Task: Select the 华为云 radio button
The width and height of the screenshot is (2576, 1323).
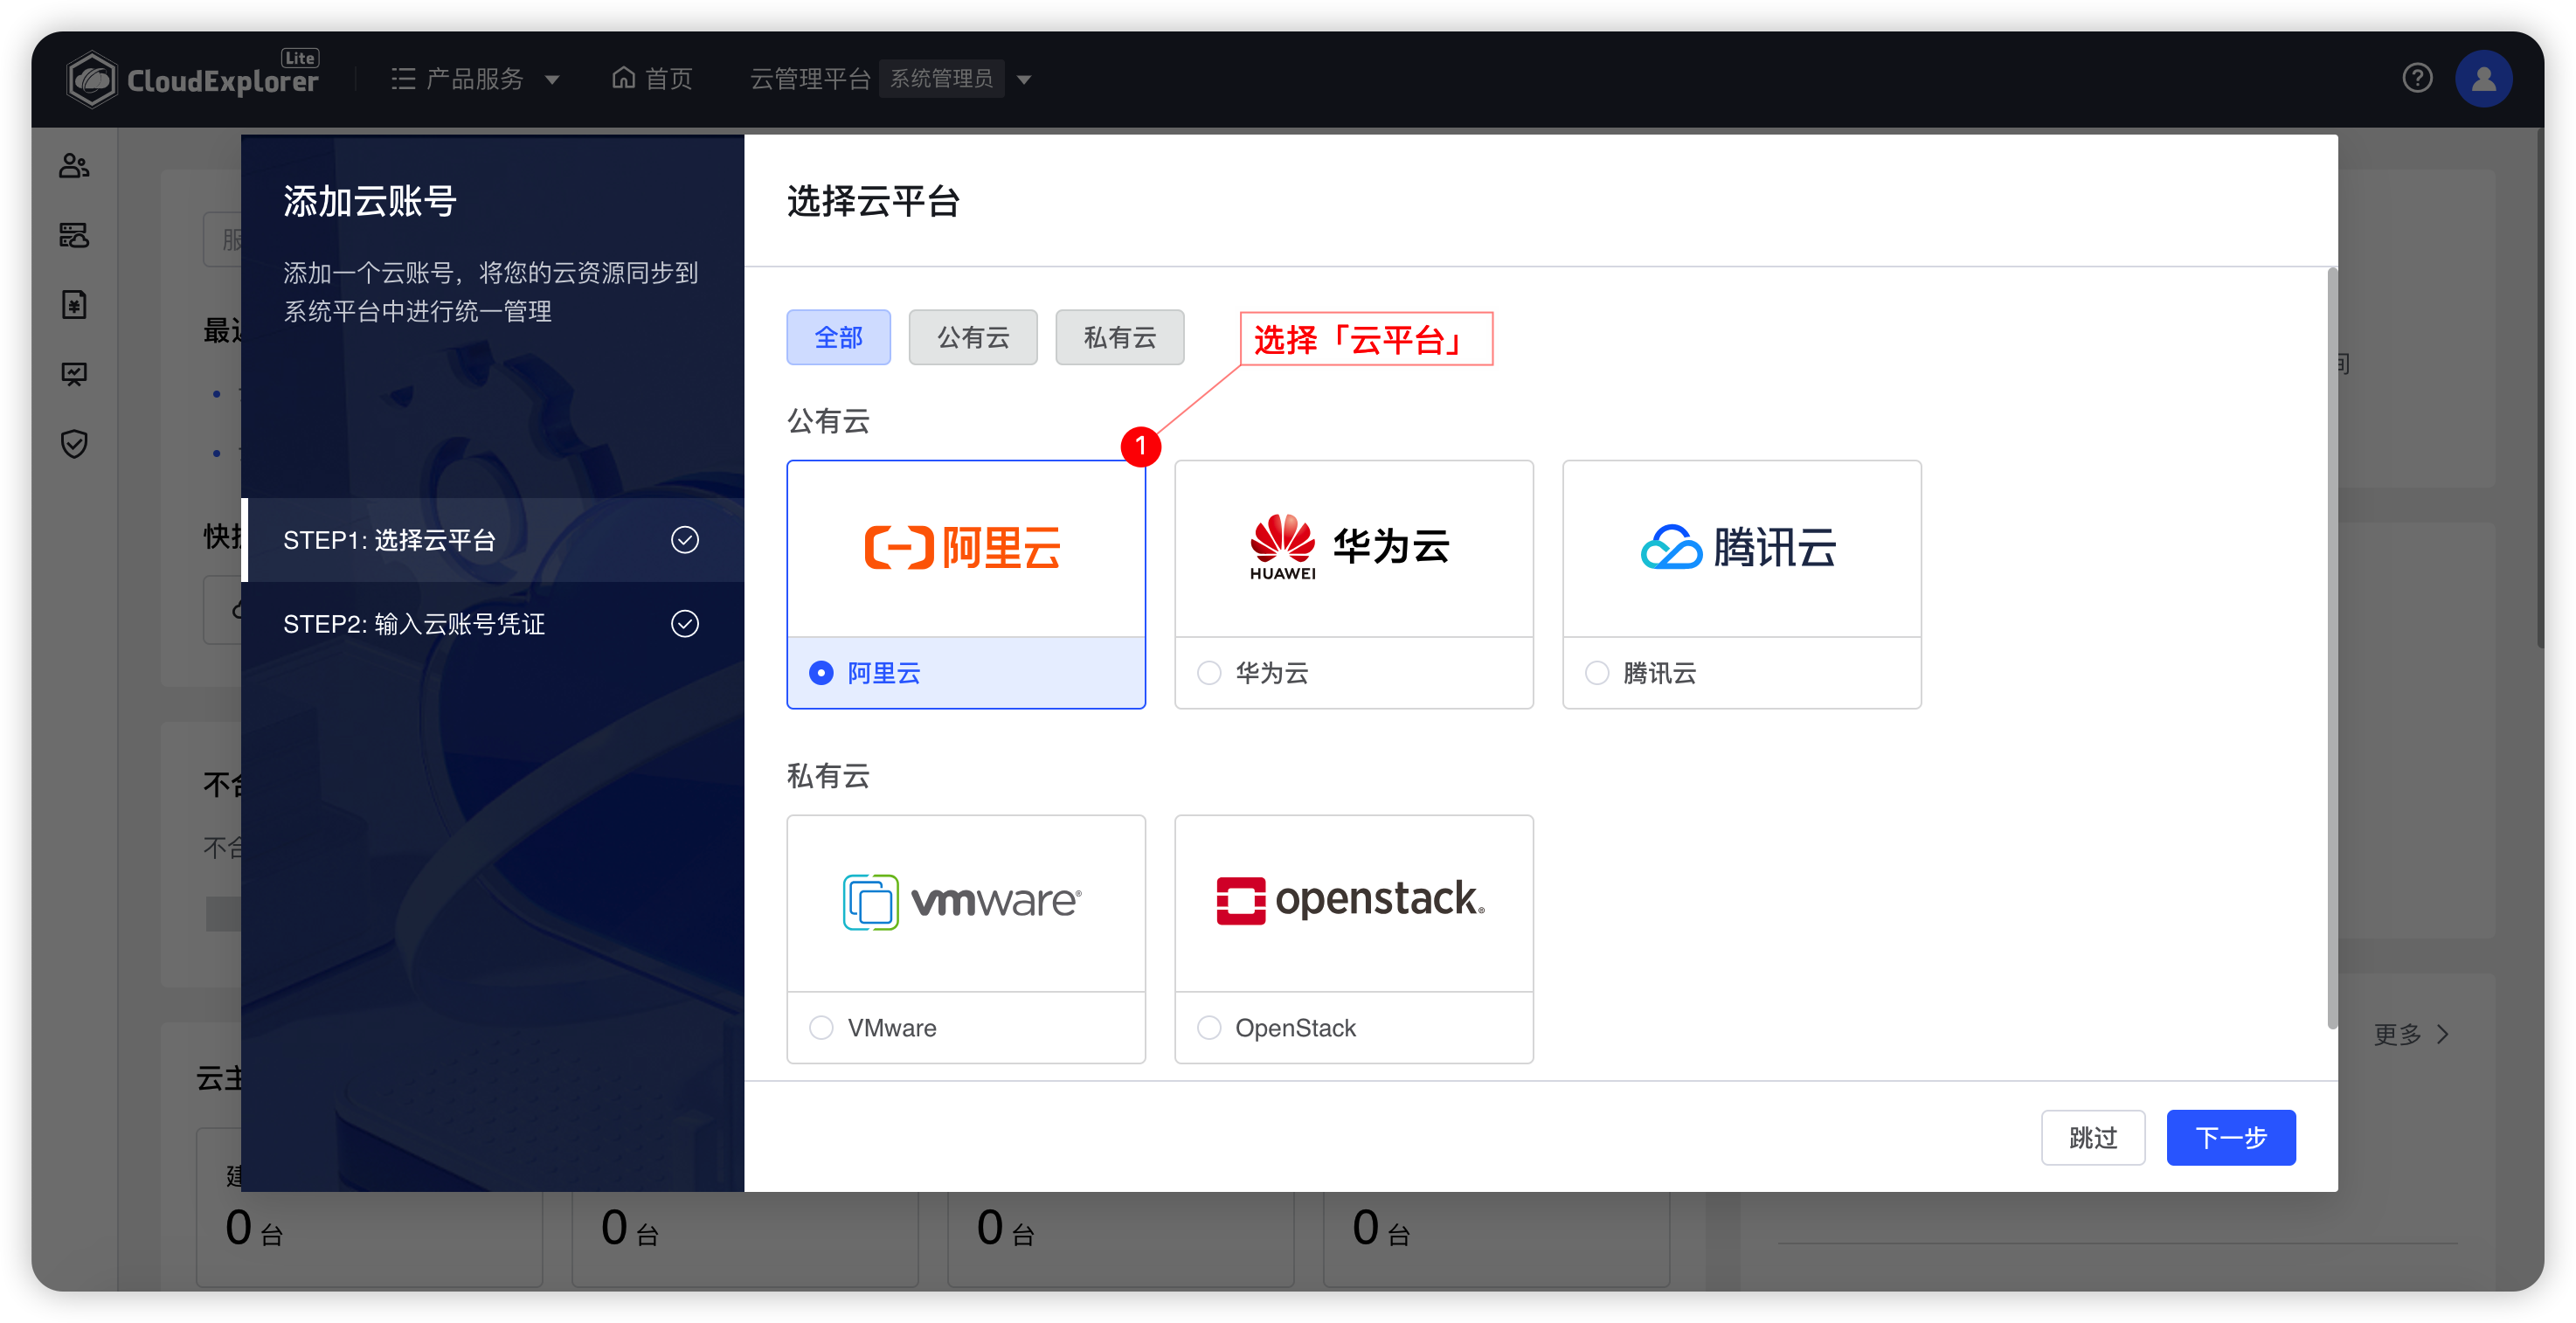Action: point(1209,673)
